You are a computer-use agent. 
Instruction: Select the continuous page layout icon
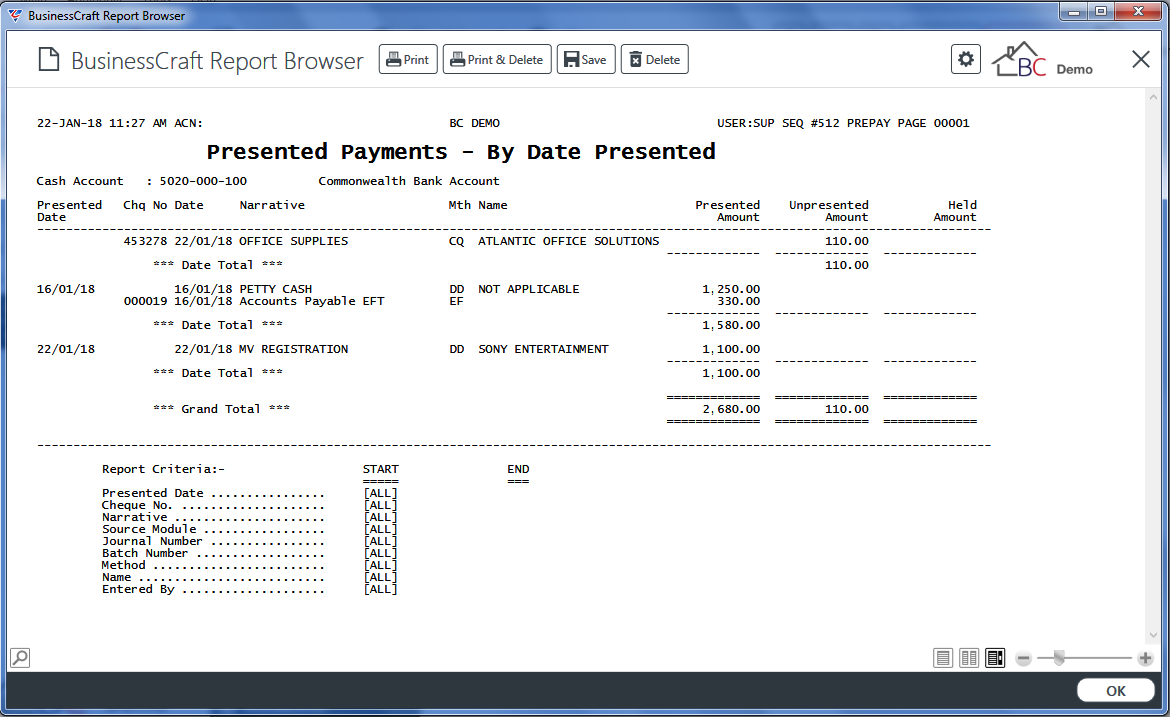(995, 658)
